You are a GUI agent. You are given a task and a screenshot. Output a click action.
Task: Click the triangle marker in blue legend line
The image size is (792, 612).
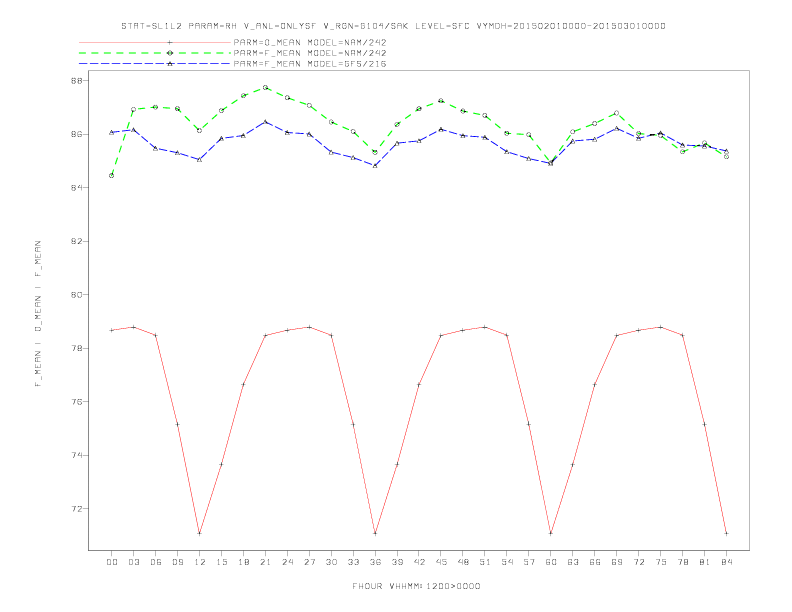coord(170,64)
